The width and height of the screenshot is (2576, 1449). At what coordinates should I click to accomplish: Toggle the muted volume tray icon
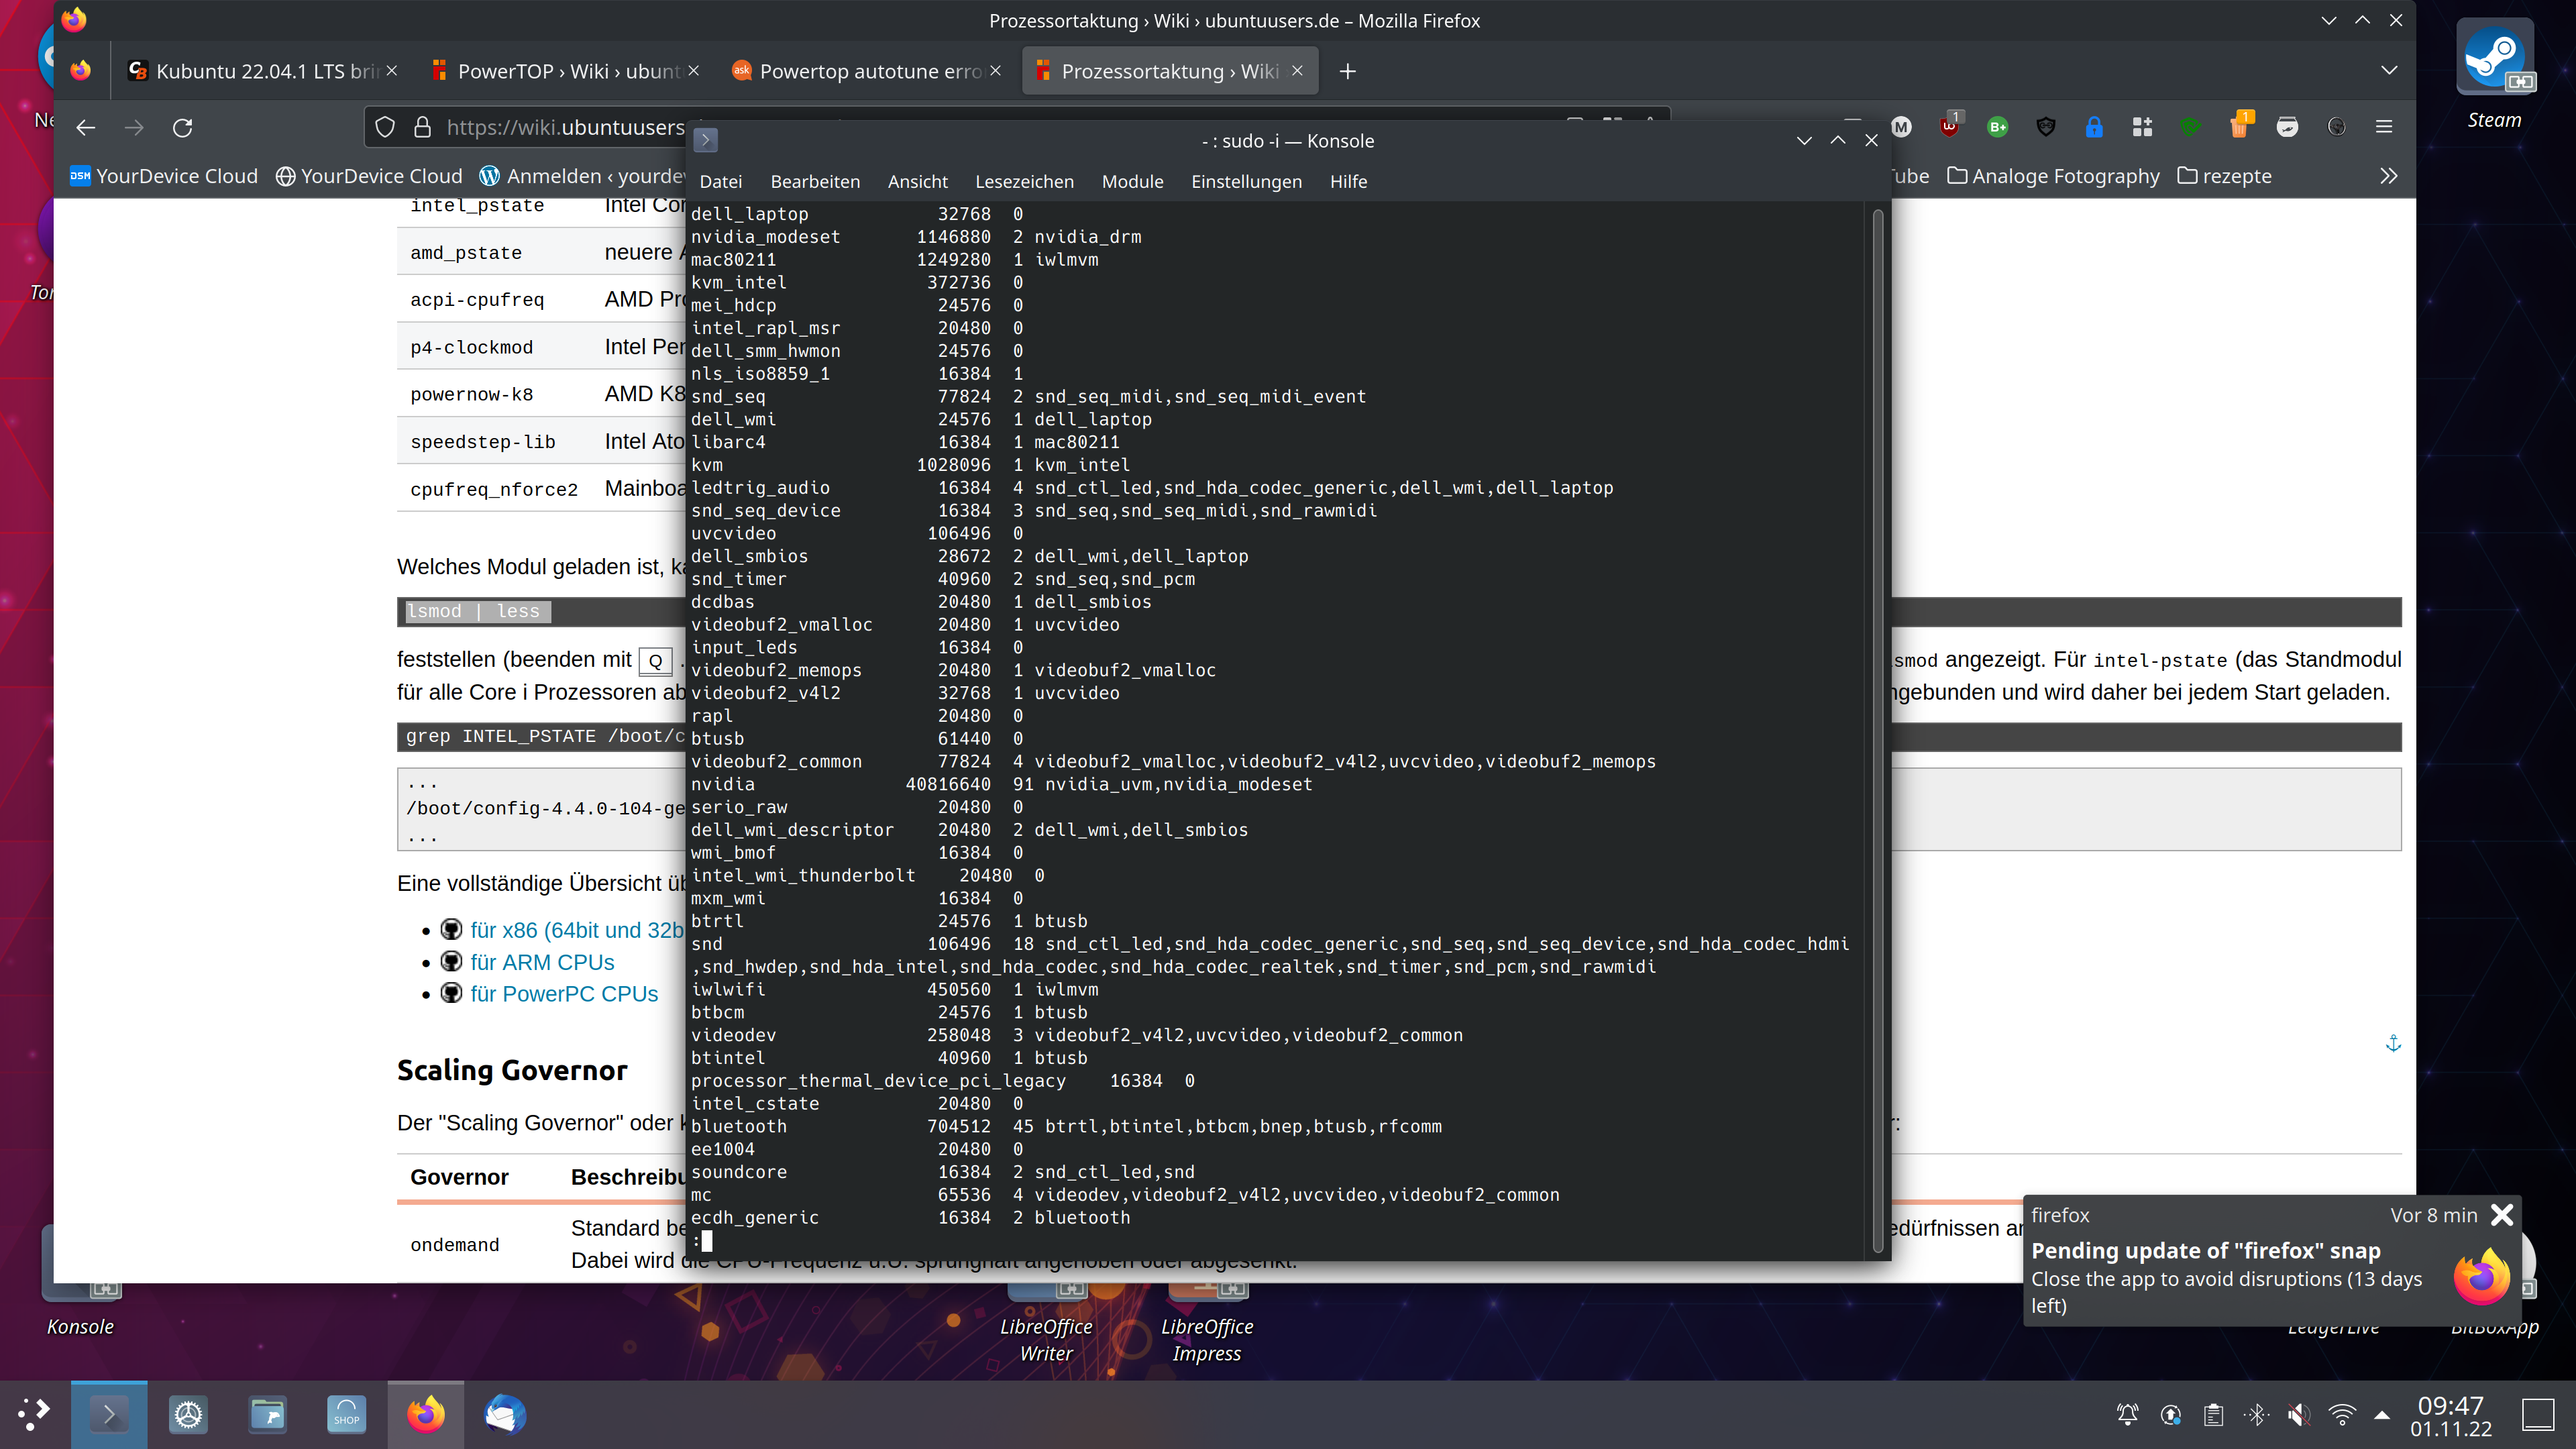click(x=2299, y=1414)
